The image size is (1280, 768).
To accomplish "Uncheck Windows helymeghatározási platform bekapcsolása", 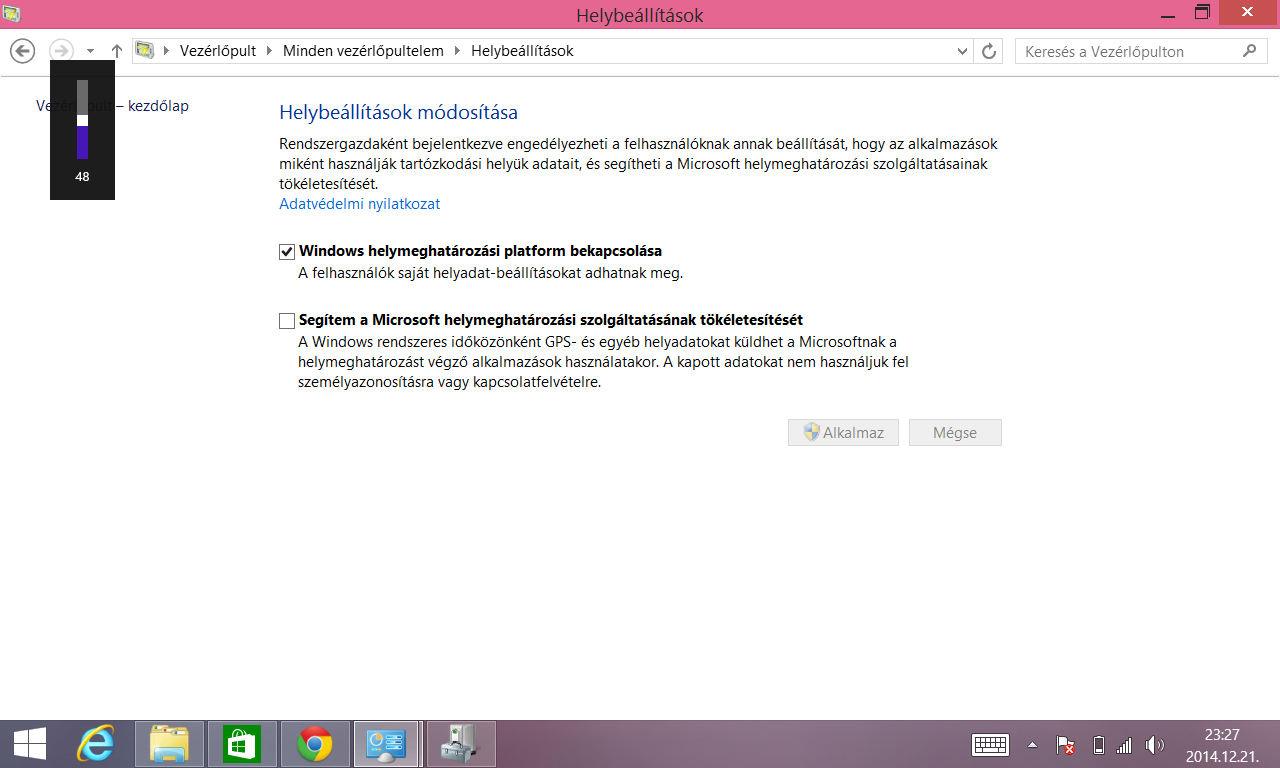I will [287, 252].
